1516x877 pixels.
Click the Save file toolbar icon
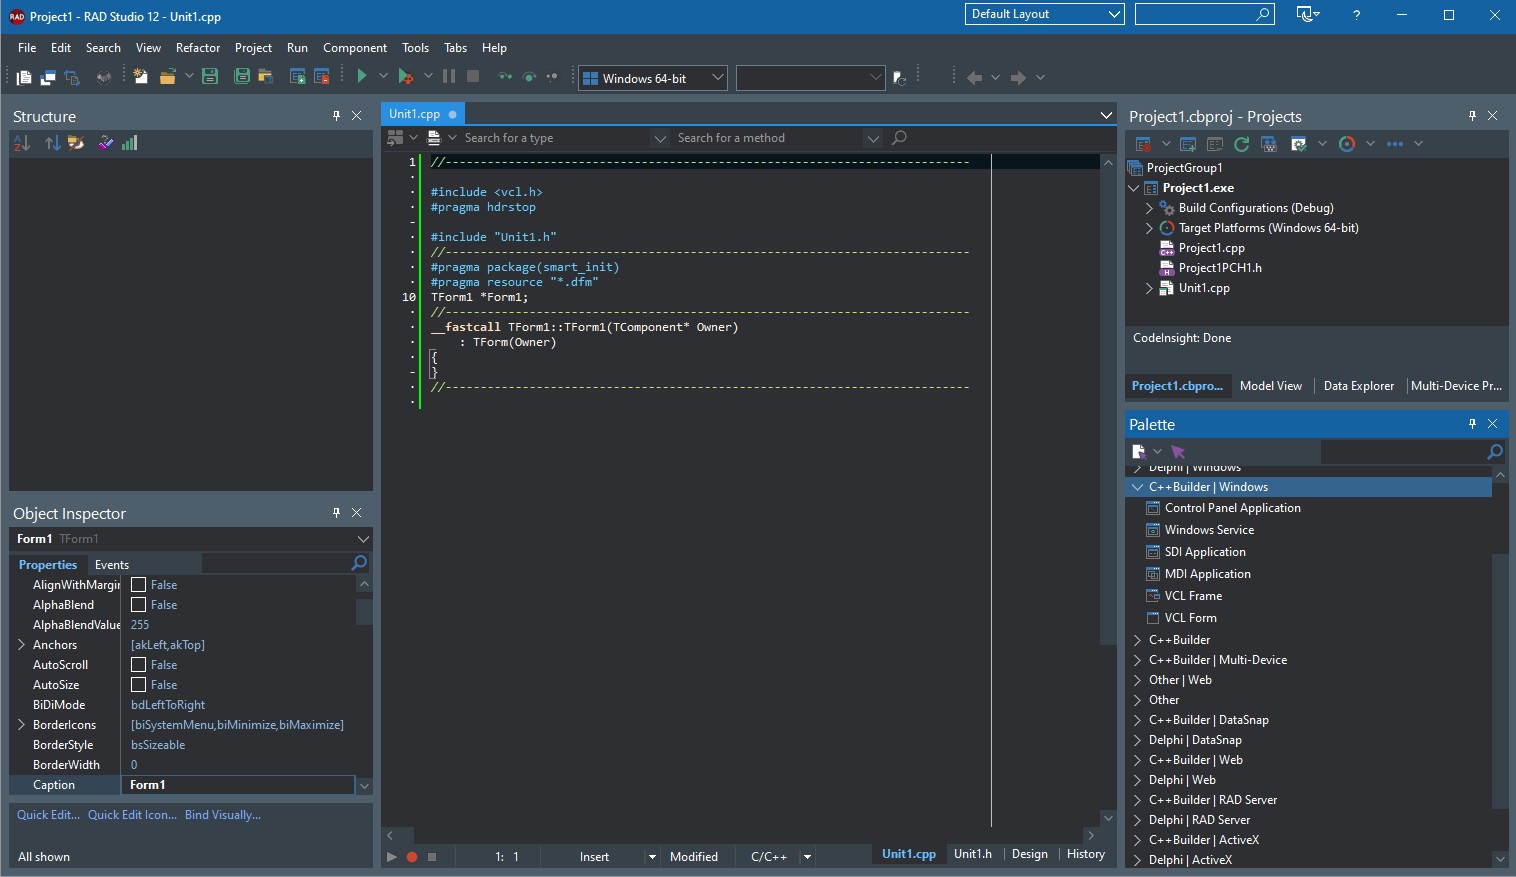coord(210,77)
